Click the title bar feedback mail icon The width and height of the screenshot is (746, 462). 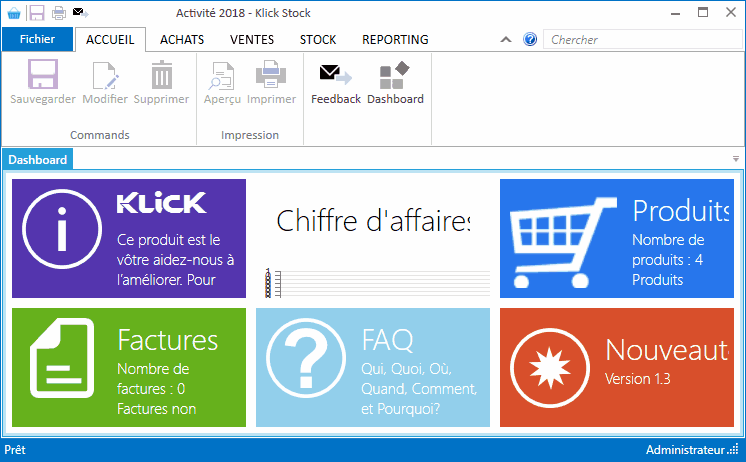(x=81, y=13)
